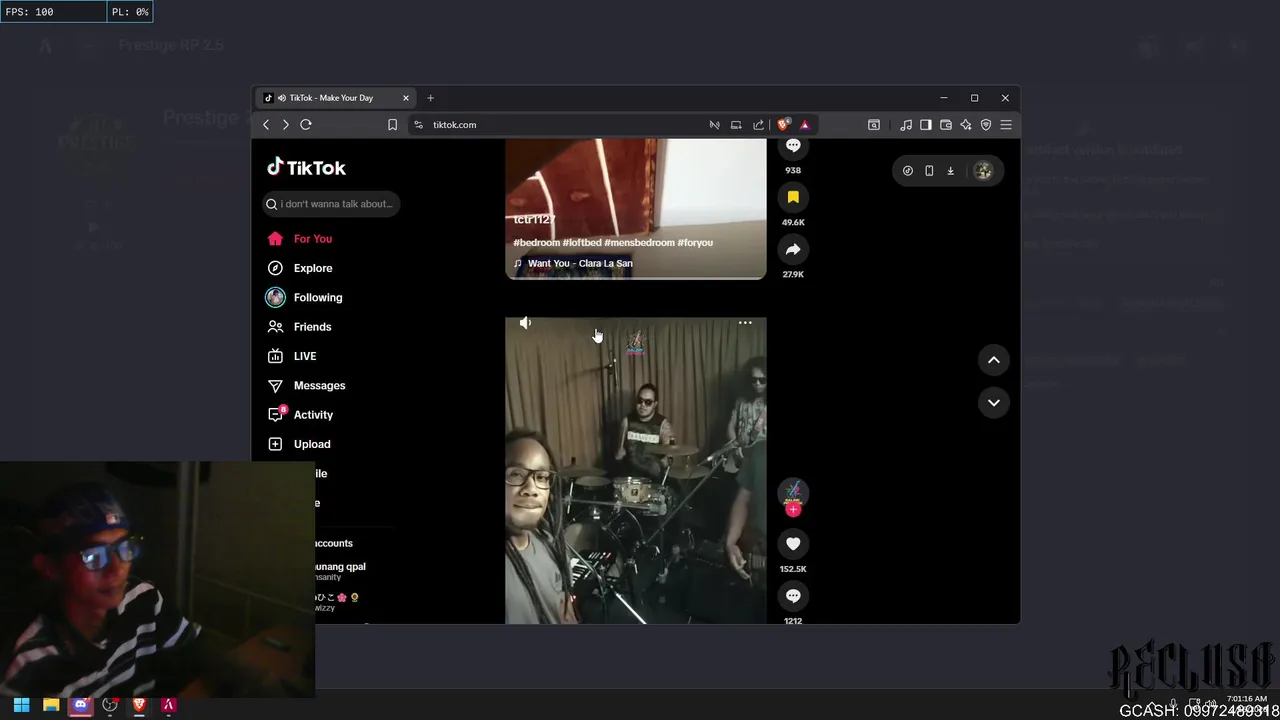Click the Brave browser taskbar icon
This screenshot has height=720, width=1280.
tap(139, 705)
